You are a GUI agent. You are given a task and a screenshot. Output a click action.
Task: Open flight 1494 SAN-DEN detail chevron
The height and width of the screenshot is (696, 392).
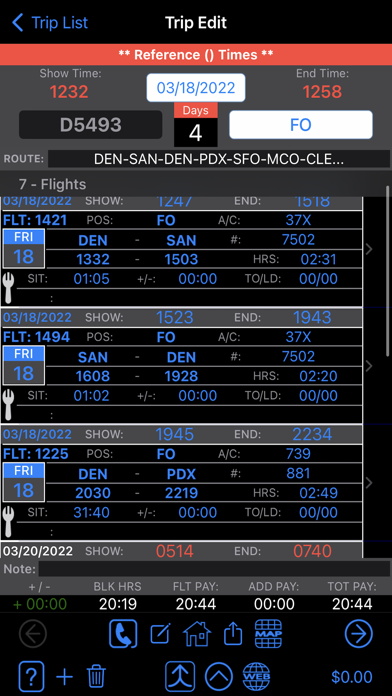click(368, 366)
